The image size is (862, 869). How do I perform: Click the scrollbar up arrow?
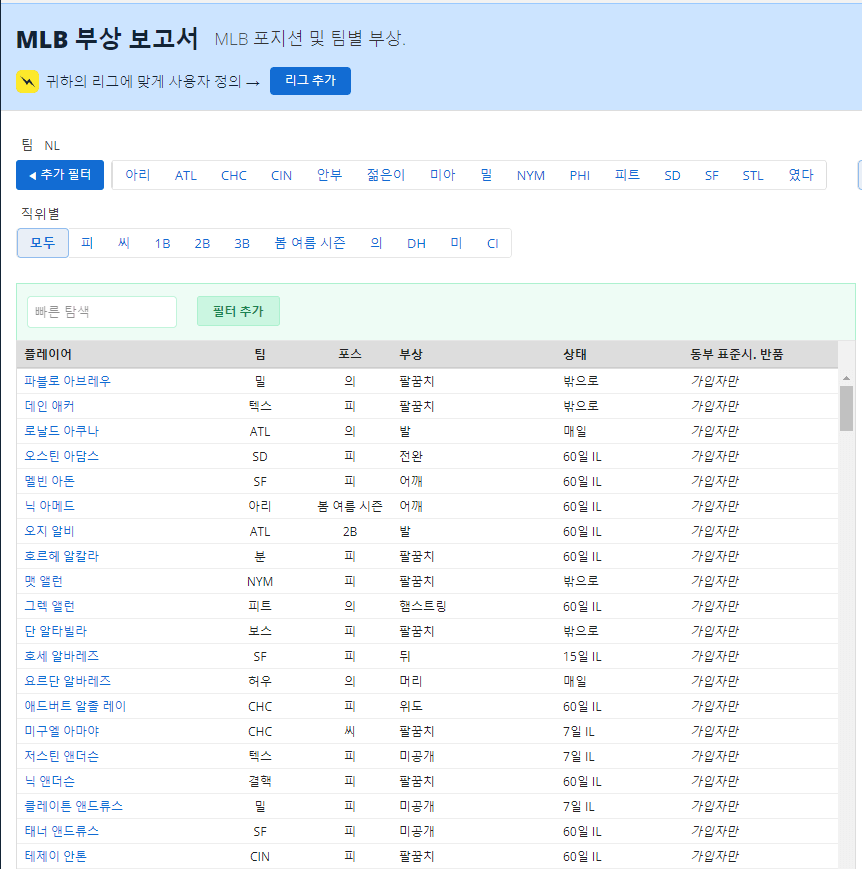click(846, 378)
